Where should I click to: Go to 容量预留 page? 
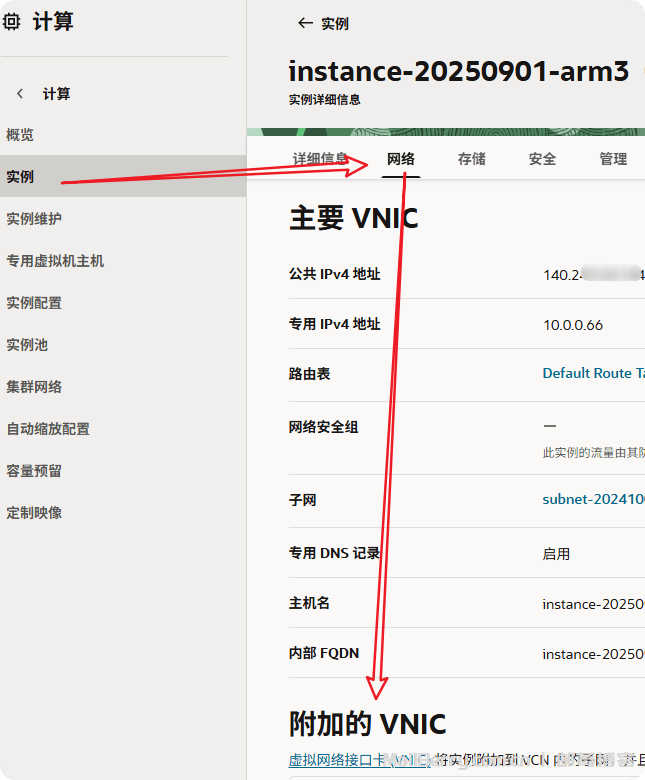(34, 471)
